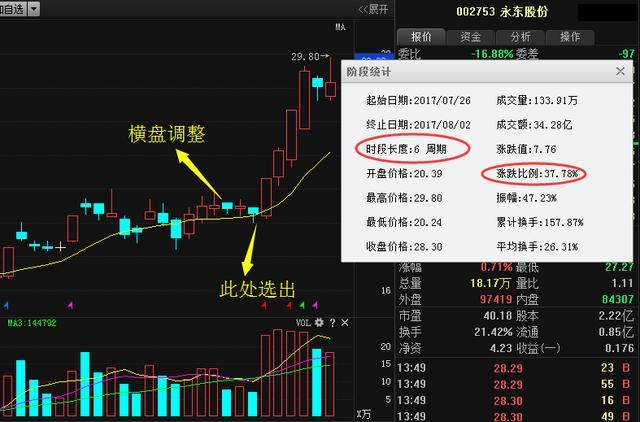
Task: Click 涨跌比例:37.78% value
Action: pos(537,173)
